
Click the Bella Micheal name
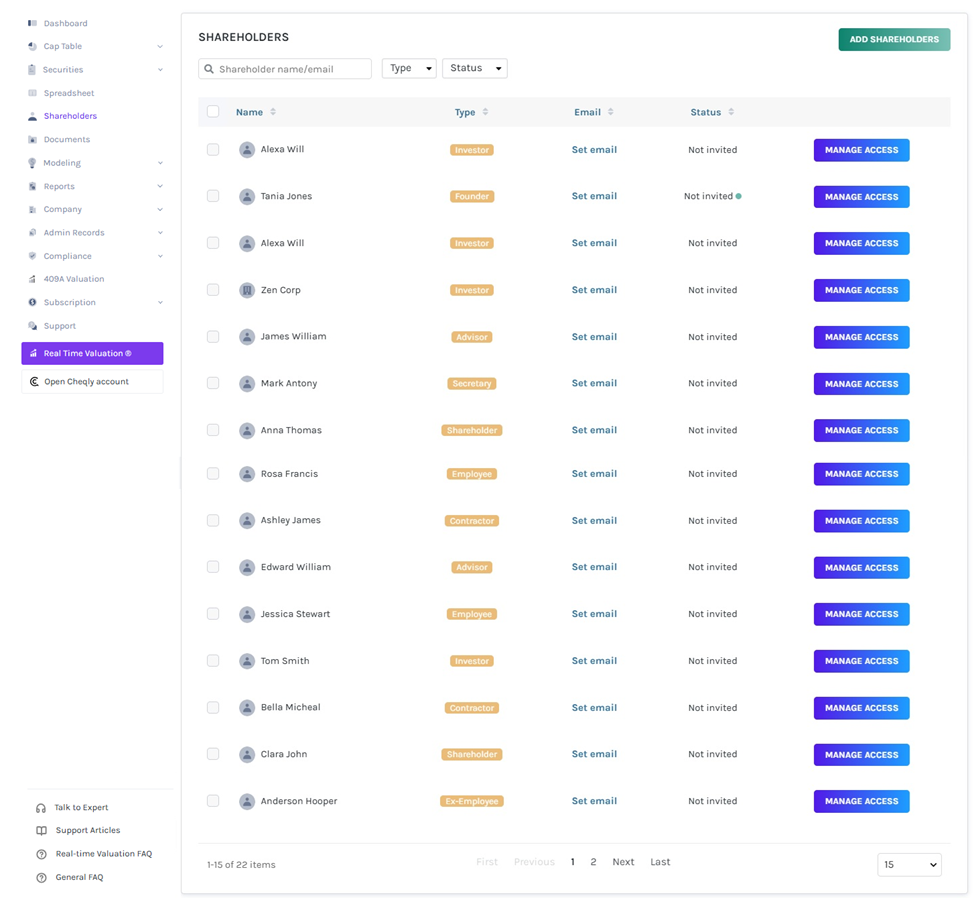tap(291, 707)
